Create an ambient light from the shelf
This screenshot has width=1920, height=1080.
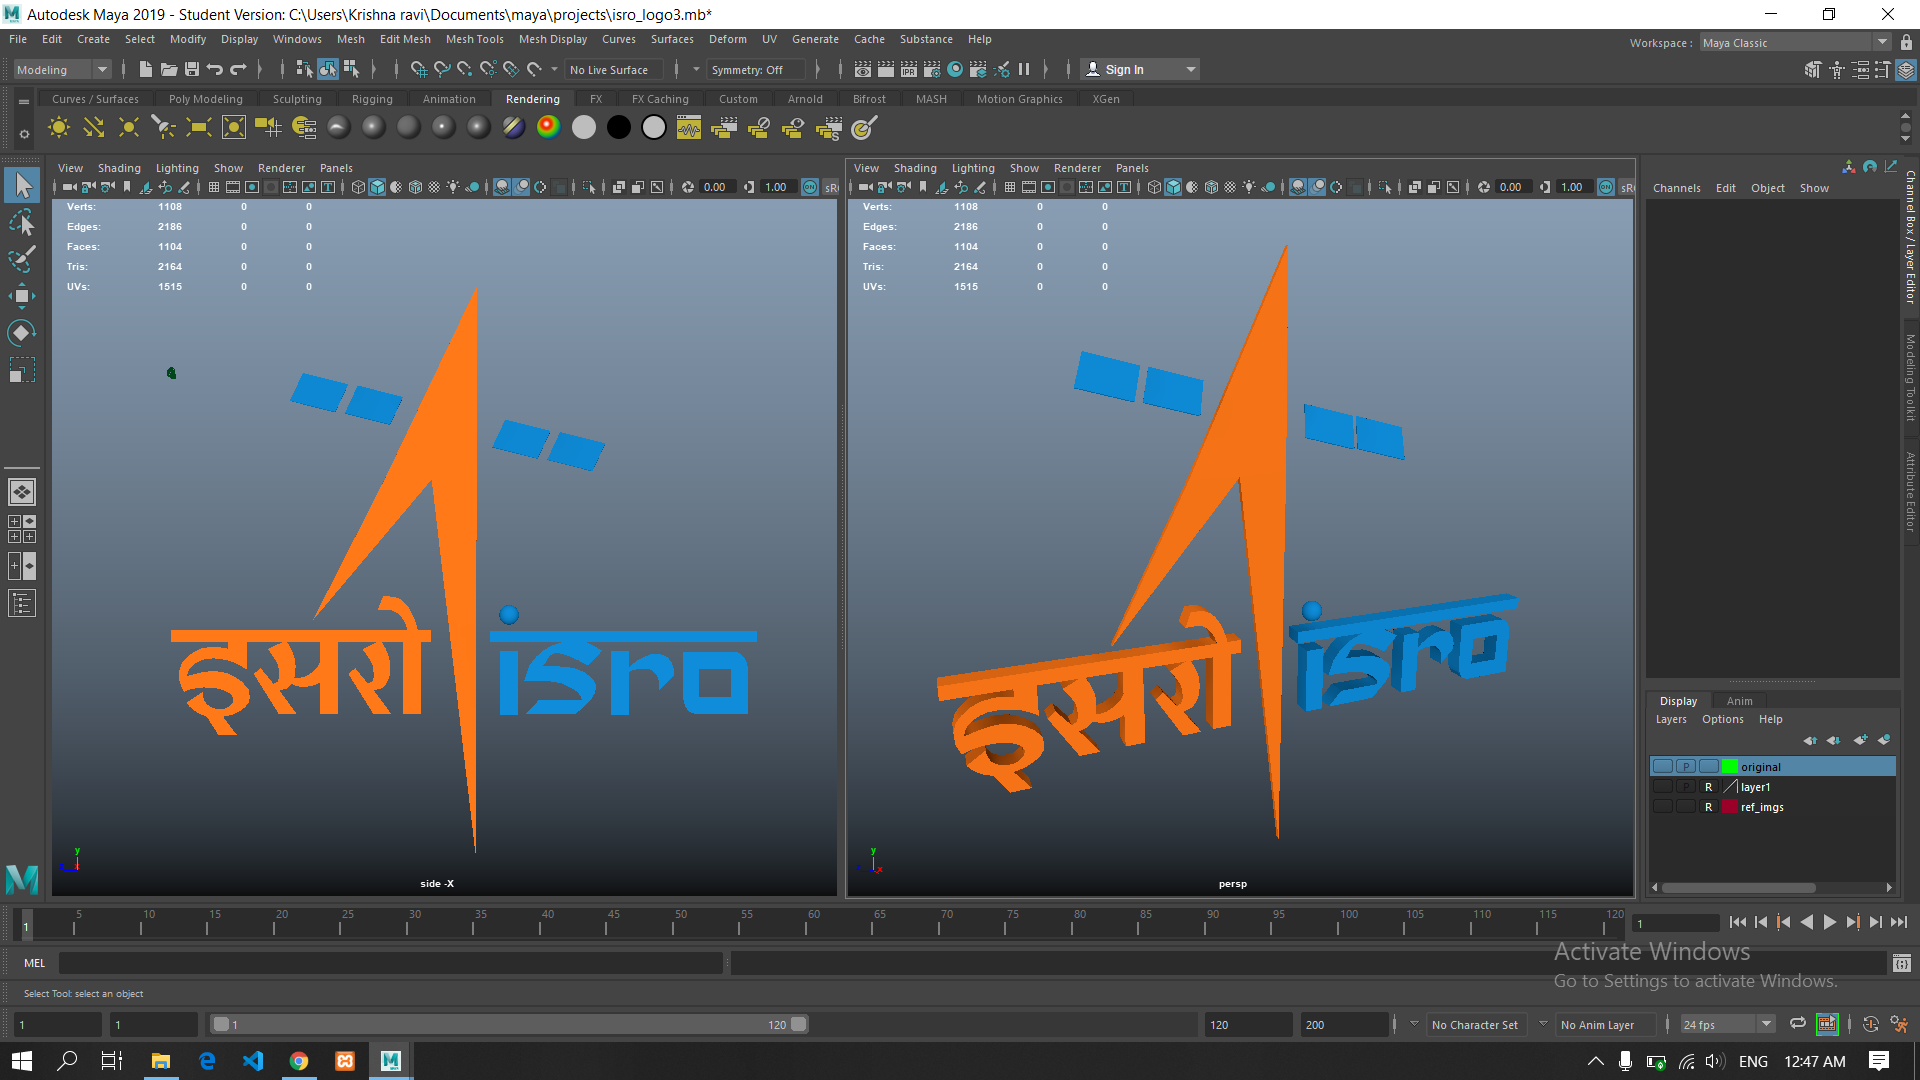pos(59,127)
